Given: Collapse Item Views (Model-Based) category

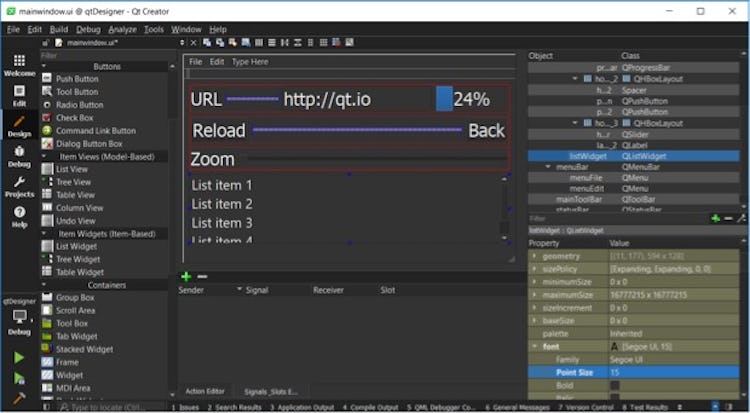Looking at the screenshot, I should [x=44, y=156].
